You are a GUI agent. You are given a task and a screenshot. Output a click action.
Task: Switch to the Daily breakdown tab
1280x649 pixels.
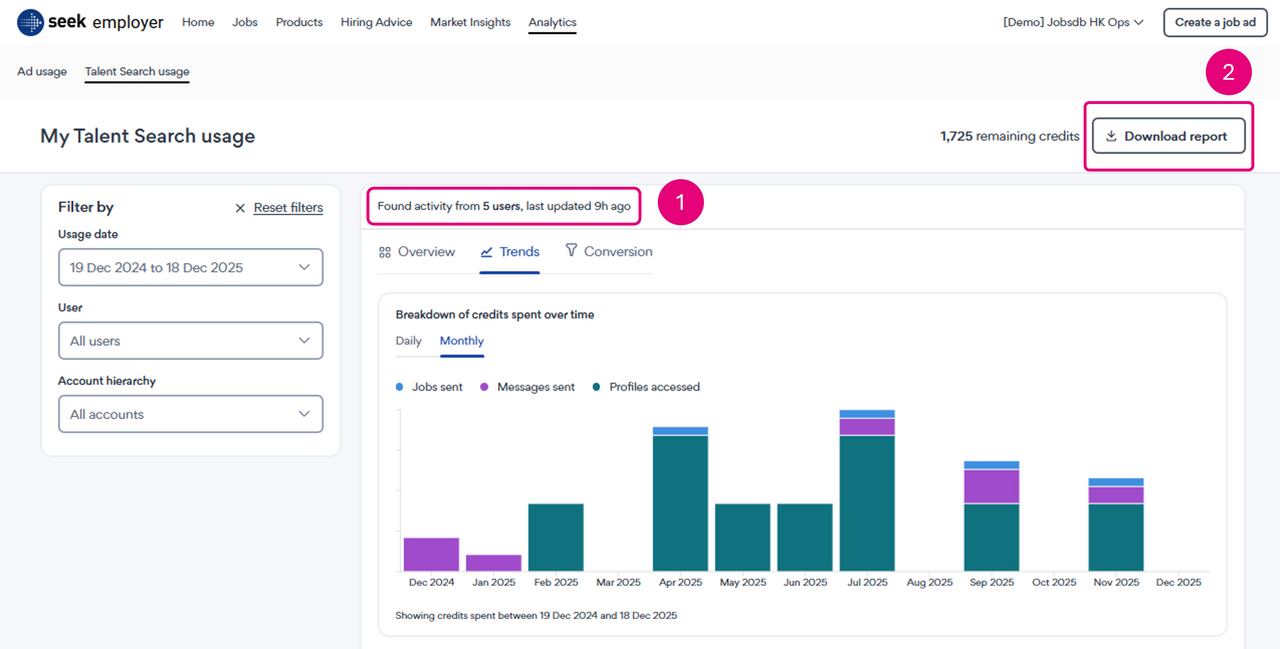click(x=409, y=341)
